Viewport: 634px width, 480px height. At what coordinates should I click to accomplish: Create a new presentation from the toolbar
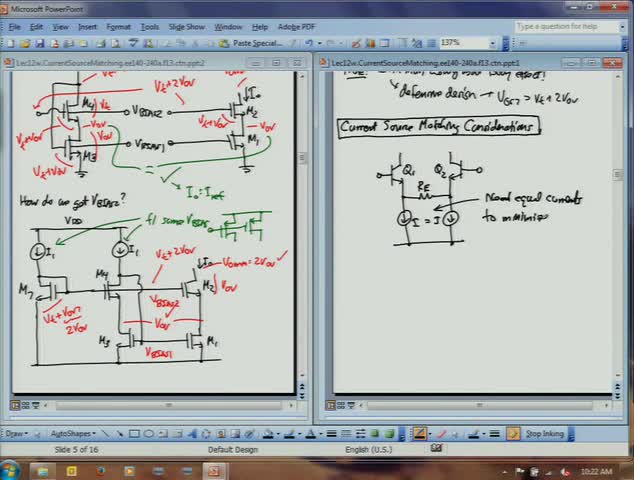[x=11, y=43]
